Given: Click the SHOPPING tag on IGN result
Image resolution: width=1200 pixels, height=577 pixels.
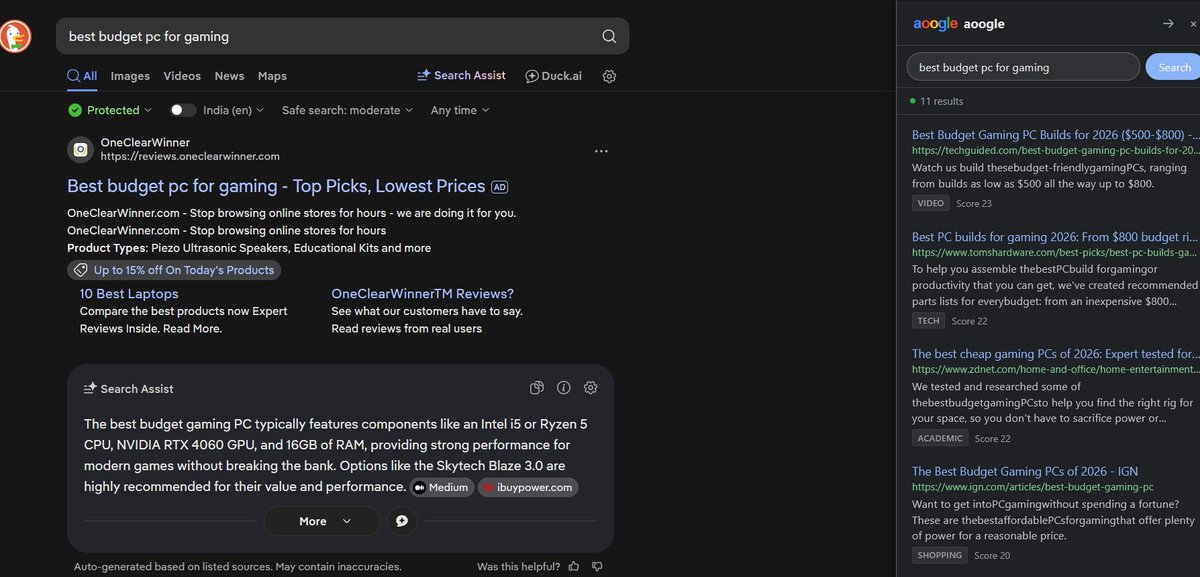Looking at the screenshot, I should (x=940, y=555).
